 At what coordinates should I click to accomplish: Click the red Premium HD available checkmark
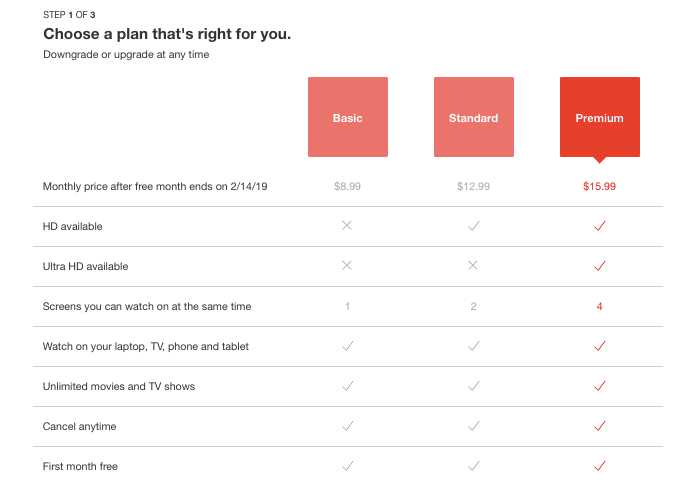click(599, 226)
